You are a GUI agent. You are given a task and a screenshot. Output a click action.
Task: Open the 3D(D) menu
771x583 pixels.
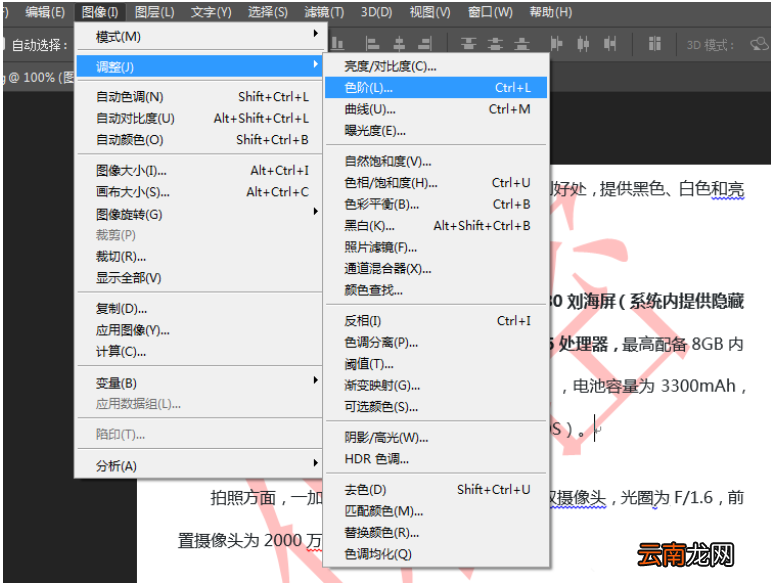pos(376,12)
